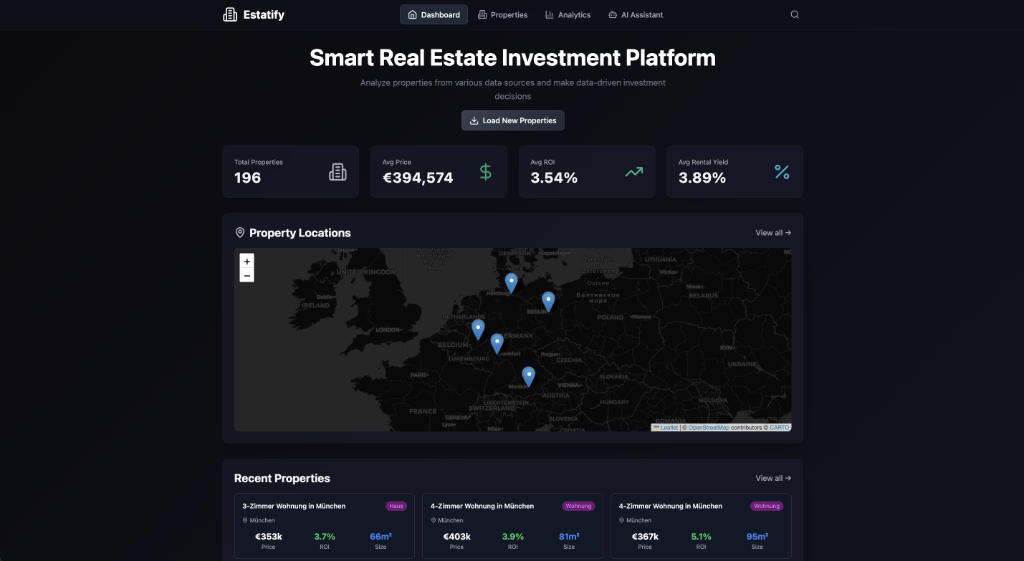Zoom out the map with minus button
The height and width of the screenshot is (561, 1024).
[247, 276]
